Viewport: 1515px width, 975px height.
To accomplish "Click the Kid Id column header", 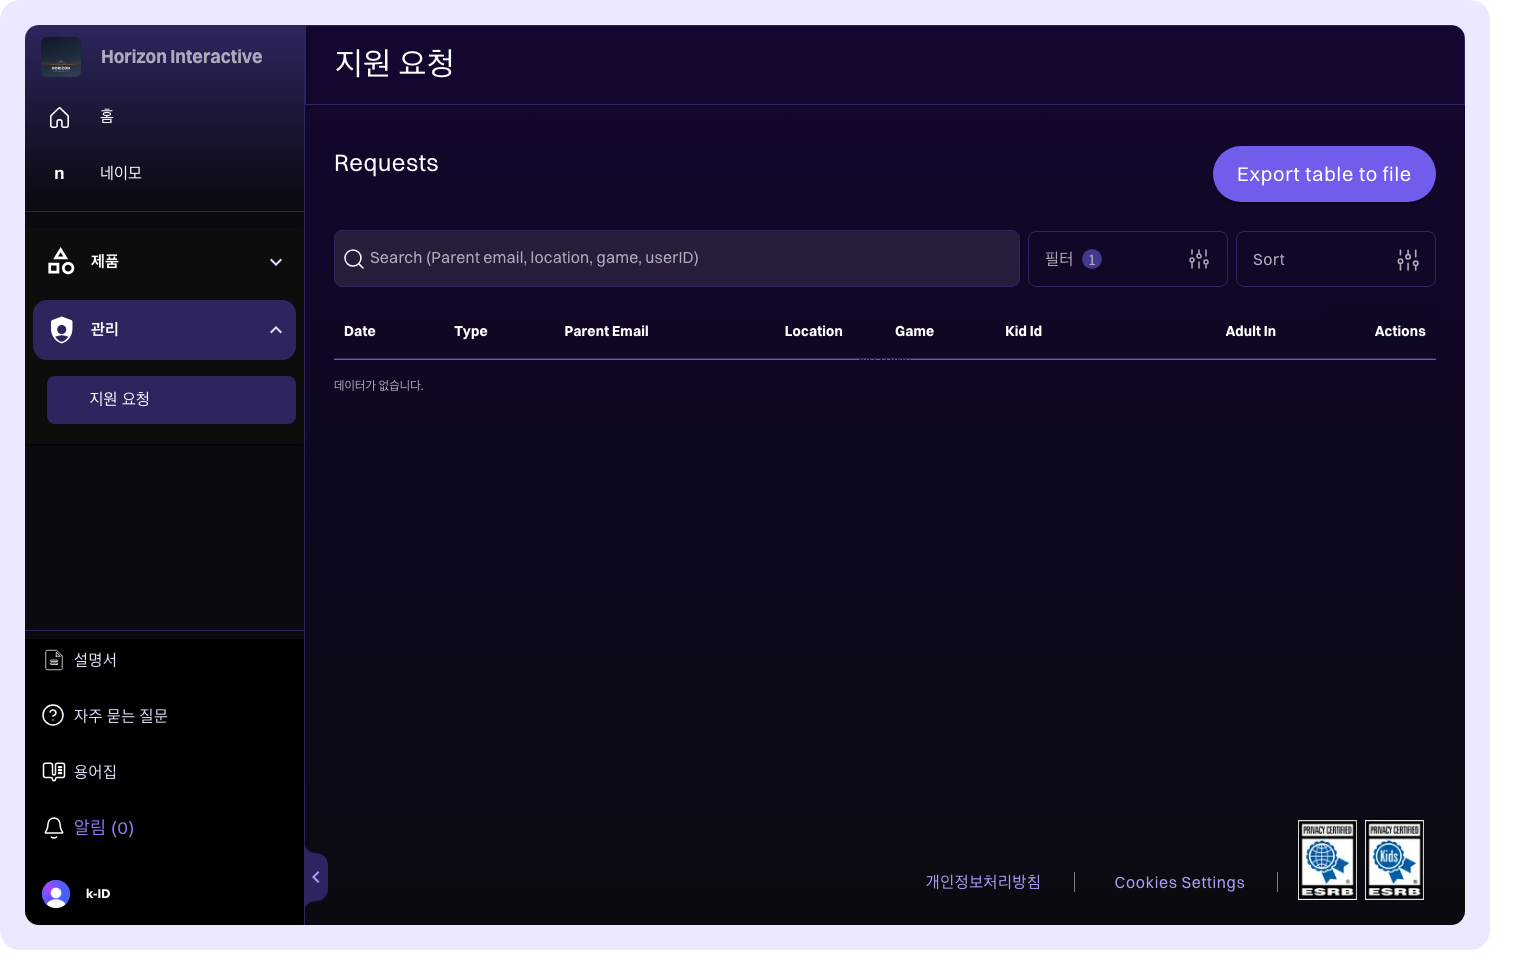I will [x=1023, y=331].
